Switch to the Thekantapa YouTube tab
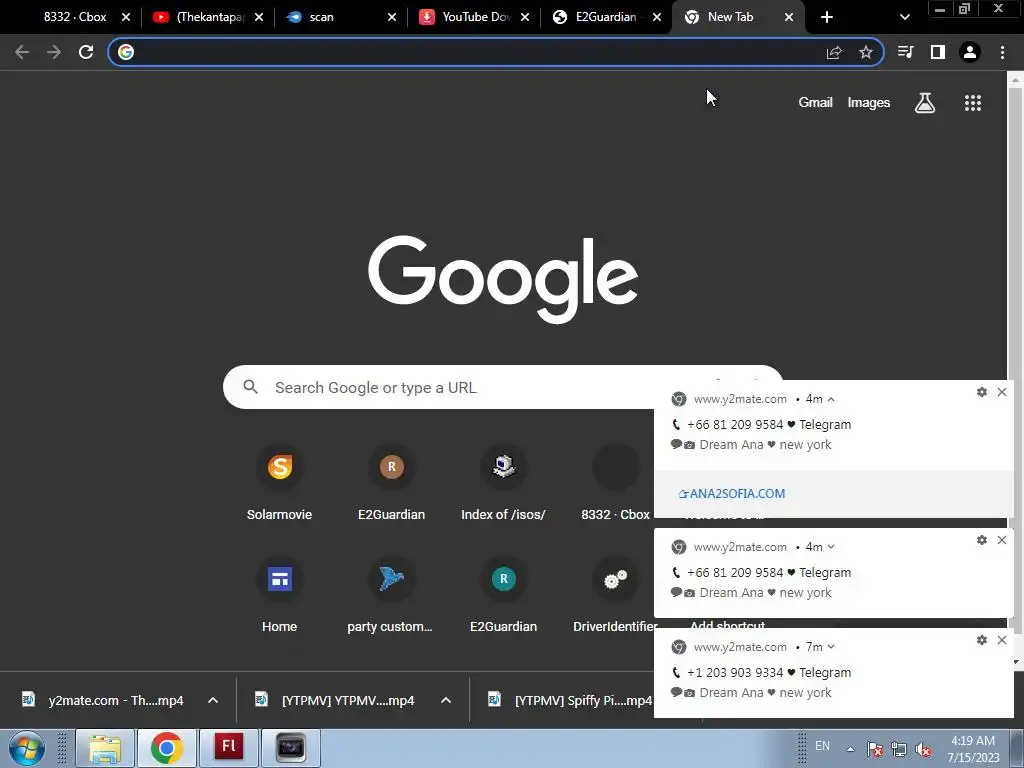This screenshot has width=1024, height=768. (208, 17)
